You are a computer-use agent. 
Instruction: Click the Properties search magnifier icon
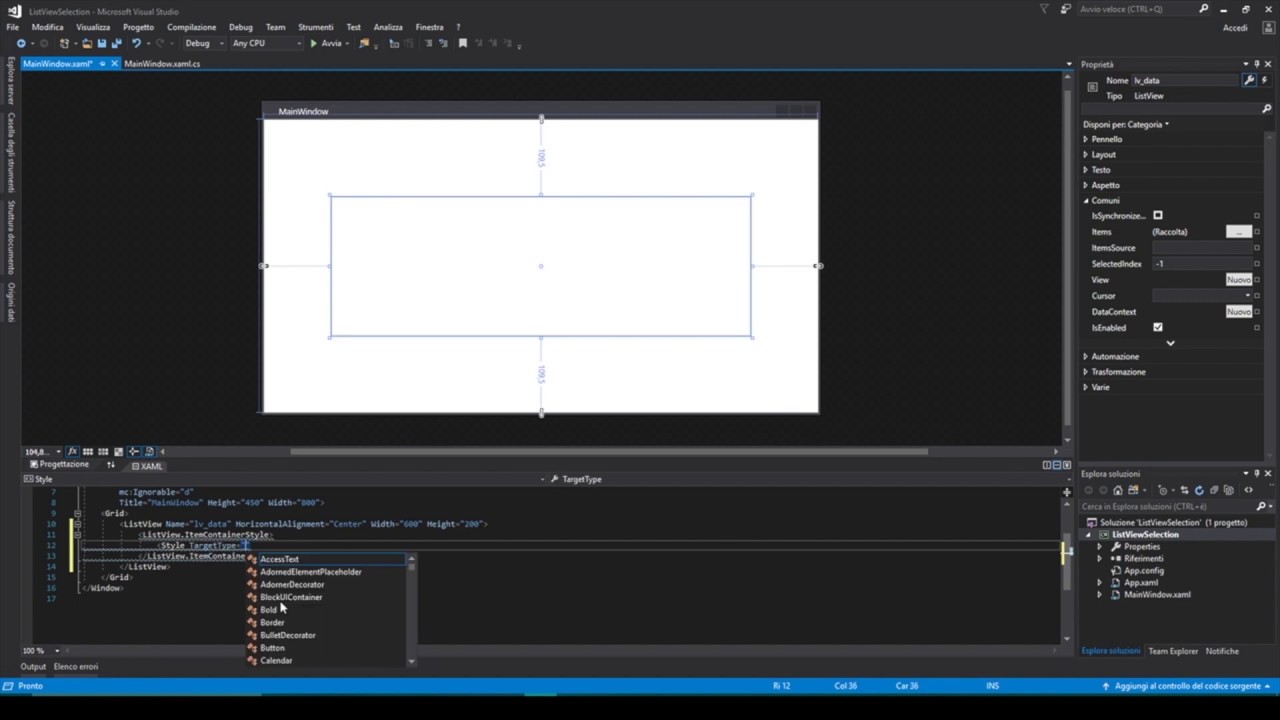[x=1266, y=108]
